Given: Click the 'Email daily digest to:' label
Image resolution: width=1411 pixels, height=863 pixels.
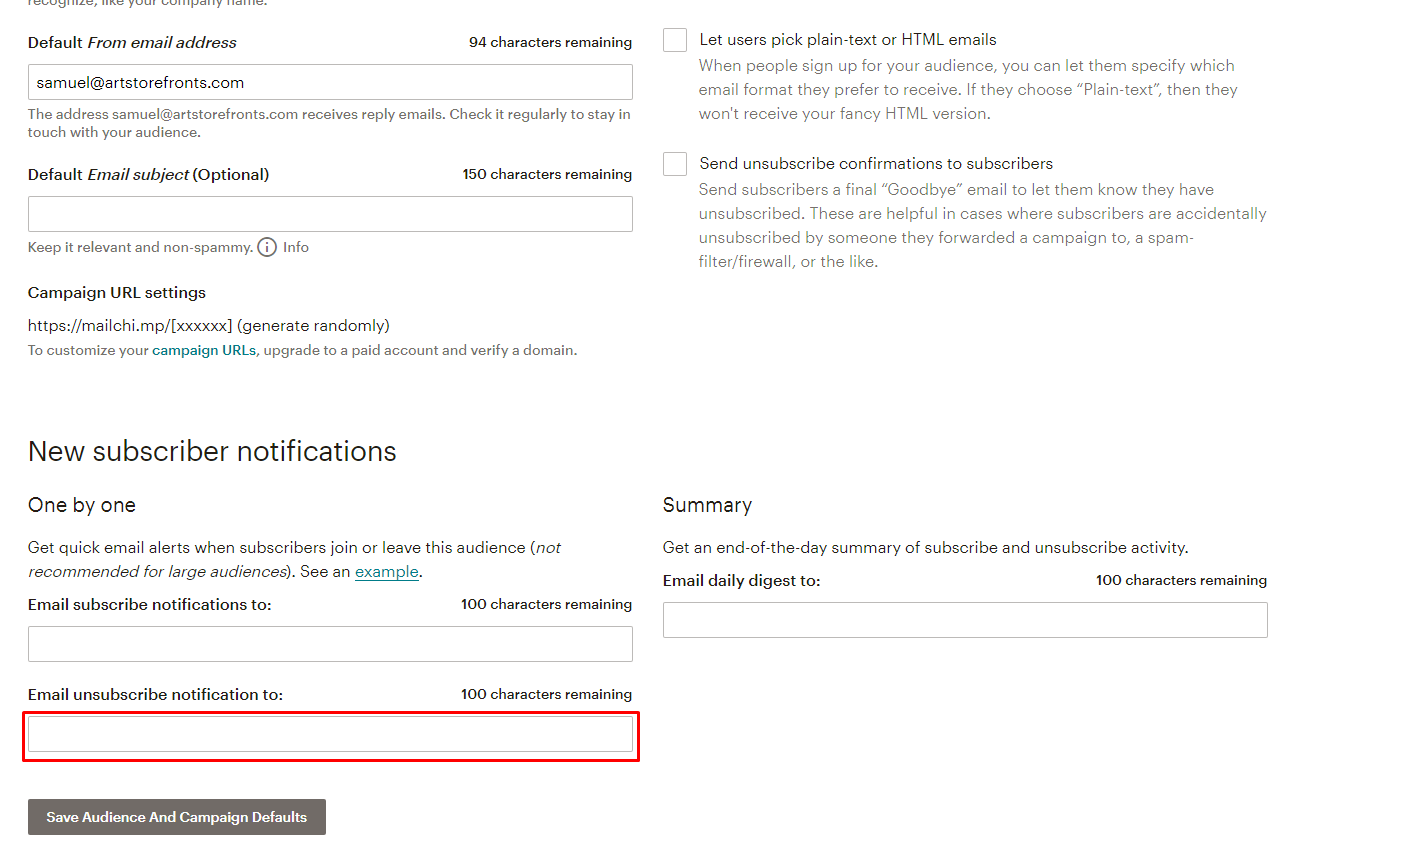Looking at the screenshot, I should click(x=741, y=581).
